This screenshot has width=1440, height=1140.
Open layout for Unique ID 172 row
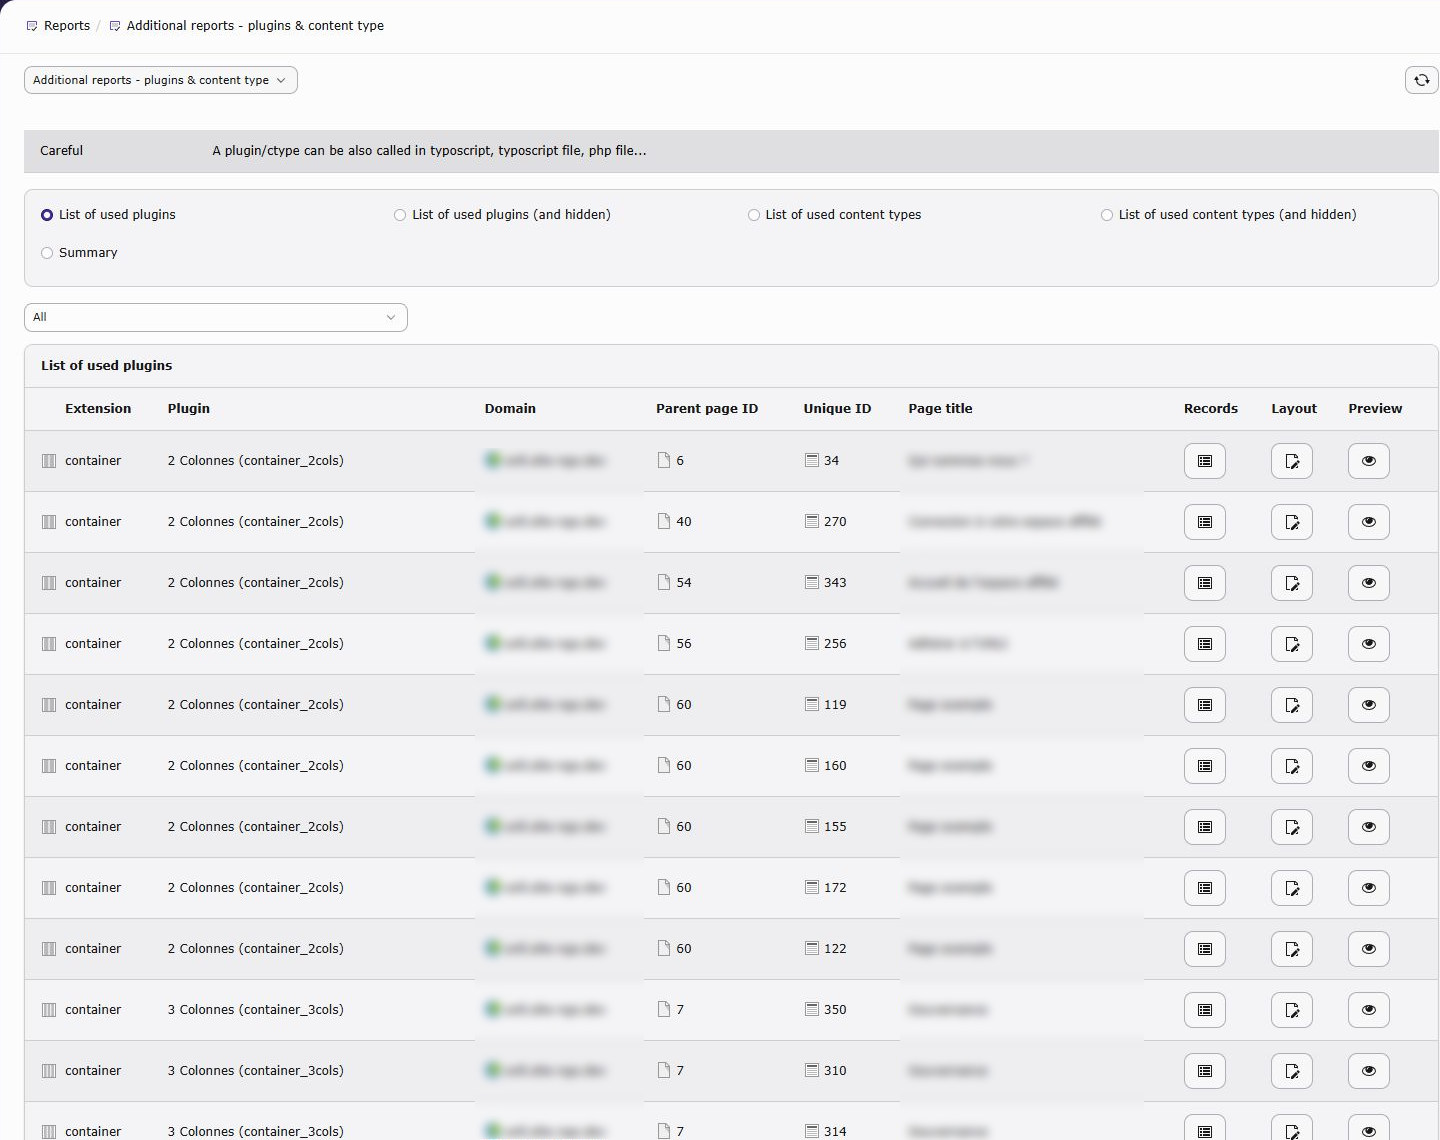(x=1292, y=888)
